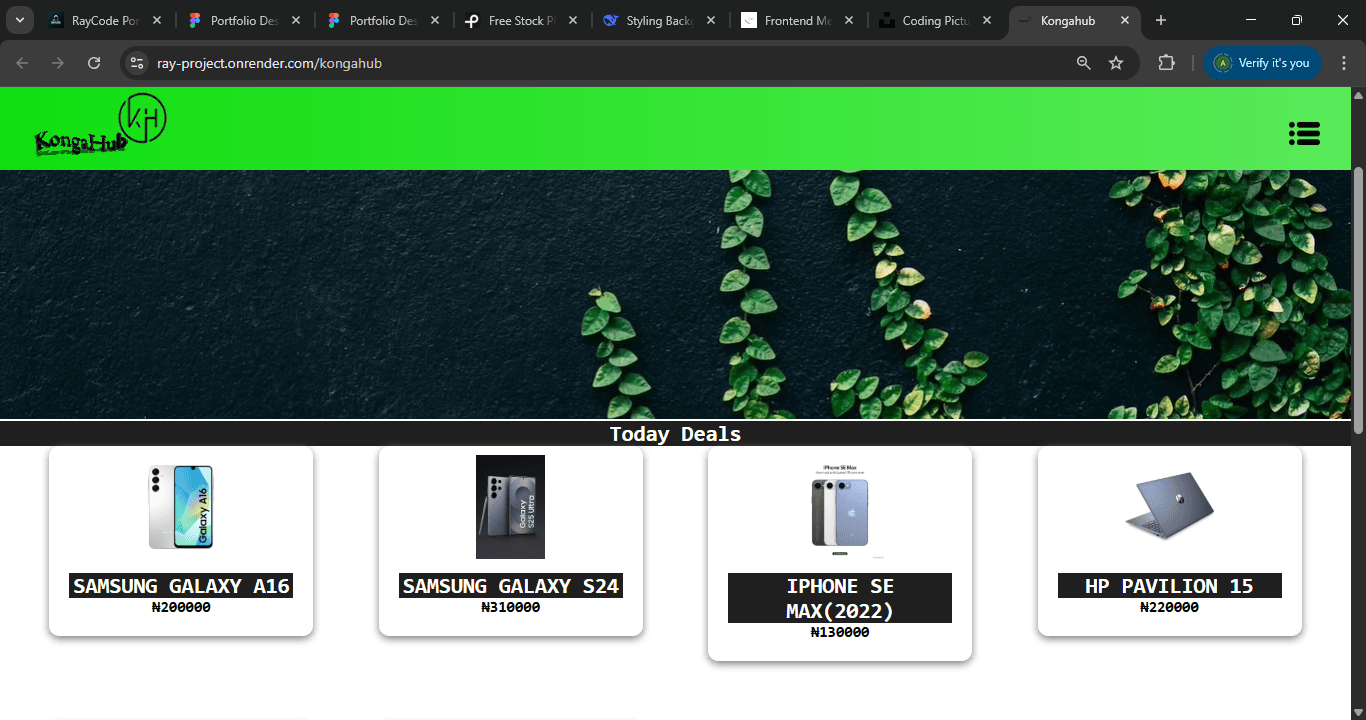The width and height of the screenshot is (1366, 720).
Task: Expand the tab search dropdown arrow
Action: click(19, 20)
